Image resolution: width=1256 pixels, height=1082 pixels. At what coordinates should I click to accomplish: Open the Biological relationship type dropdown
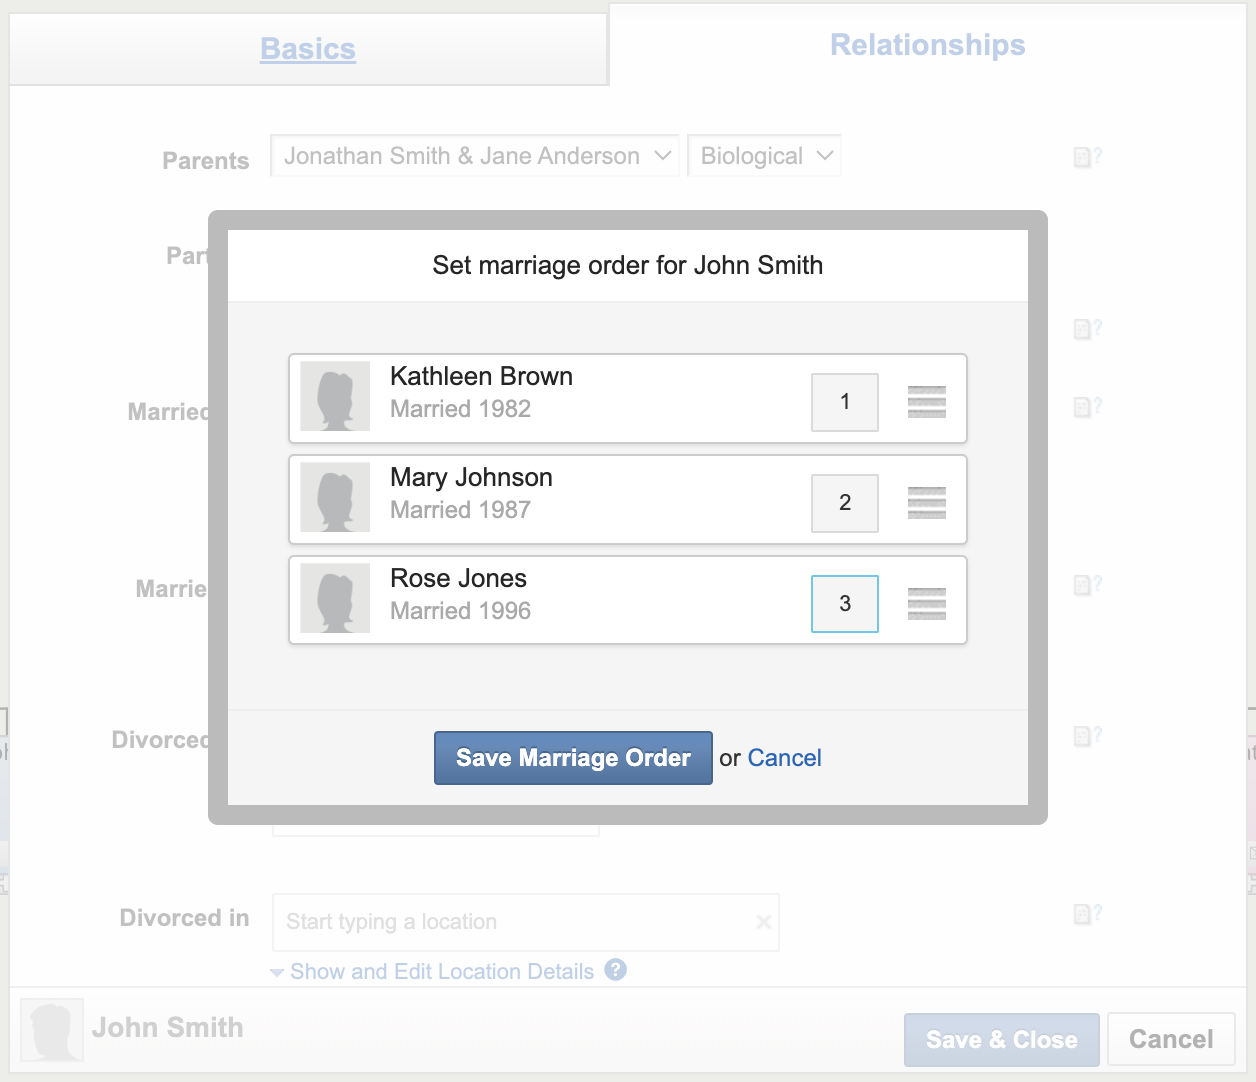[x=764, y=156]
